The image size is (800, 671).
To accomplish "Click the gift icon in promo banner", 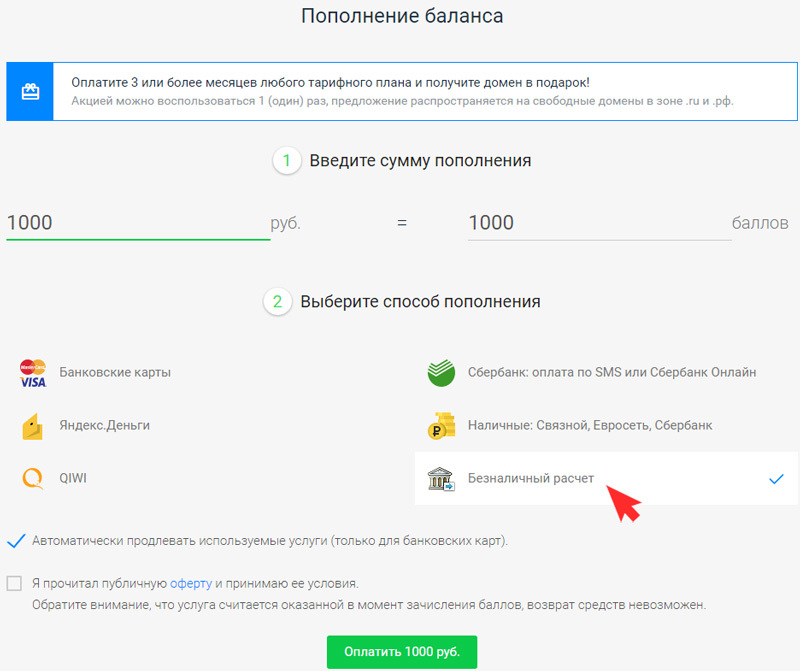I will 30,91.
